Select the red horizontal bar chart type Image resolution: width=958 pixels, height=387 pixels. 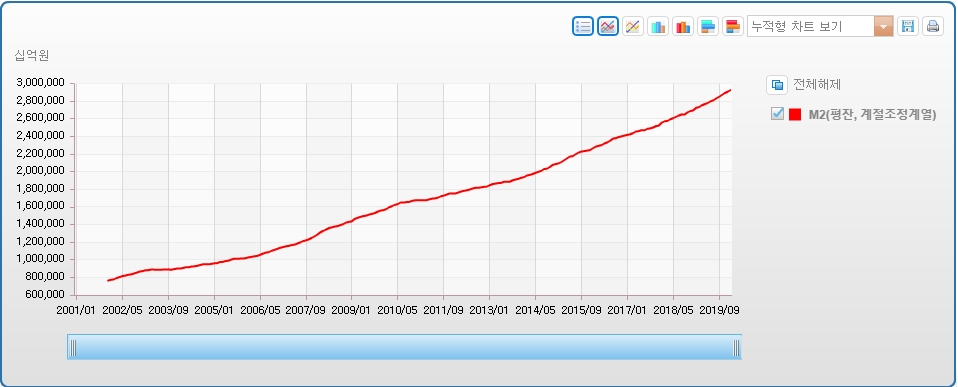733,26
